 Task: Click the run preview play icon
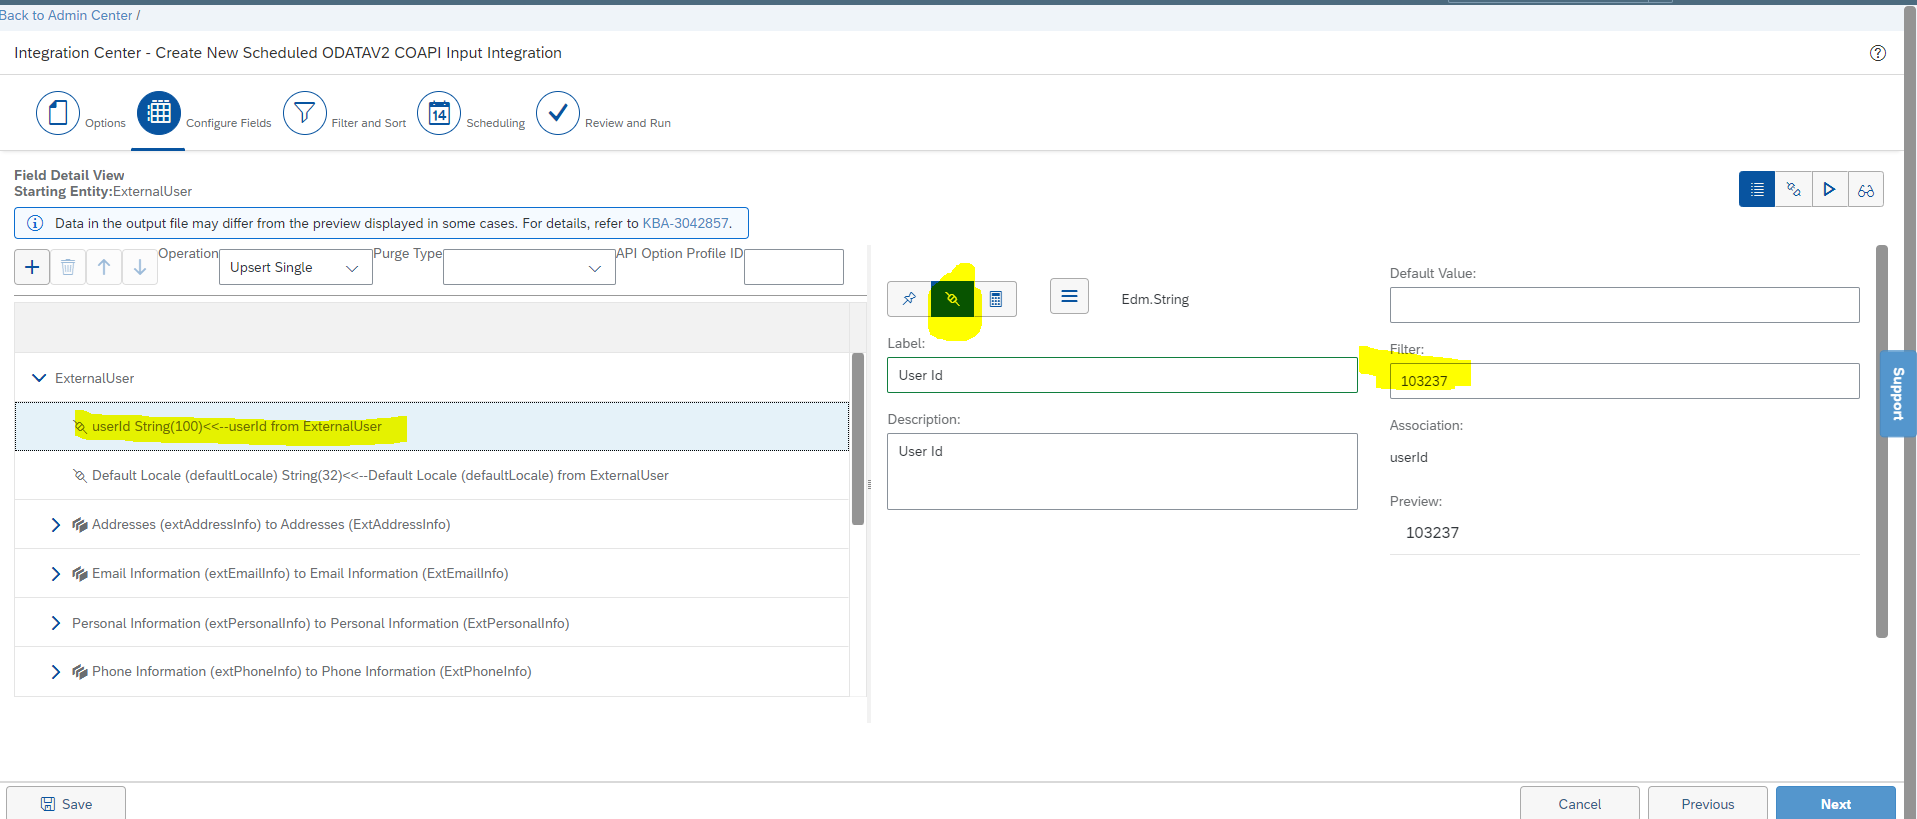point(1829,189)
